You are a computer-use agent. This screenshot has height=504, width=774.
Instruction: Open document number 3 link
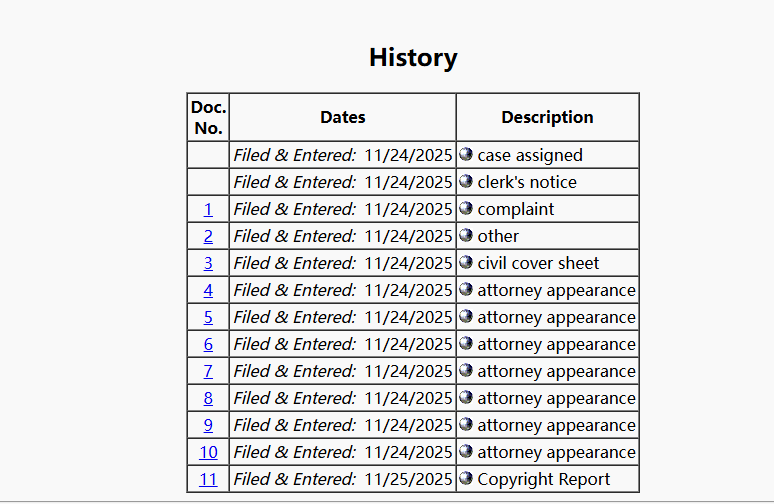click(208, 264)
